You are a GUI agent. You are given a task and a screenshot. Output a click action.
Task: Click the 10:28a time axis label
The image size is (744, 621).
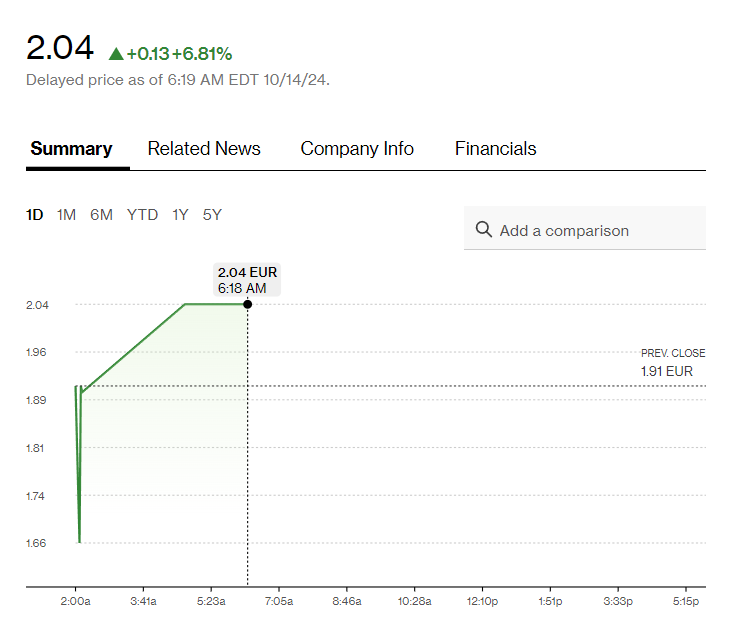[414, 601]
